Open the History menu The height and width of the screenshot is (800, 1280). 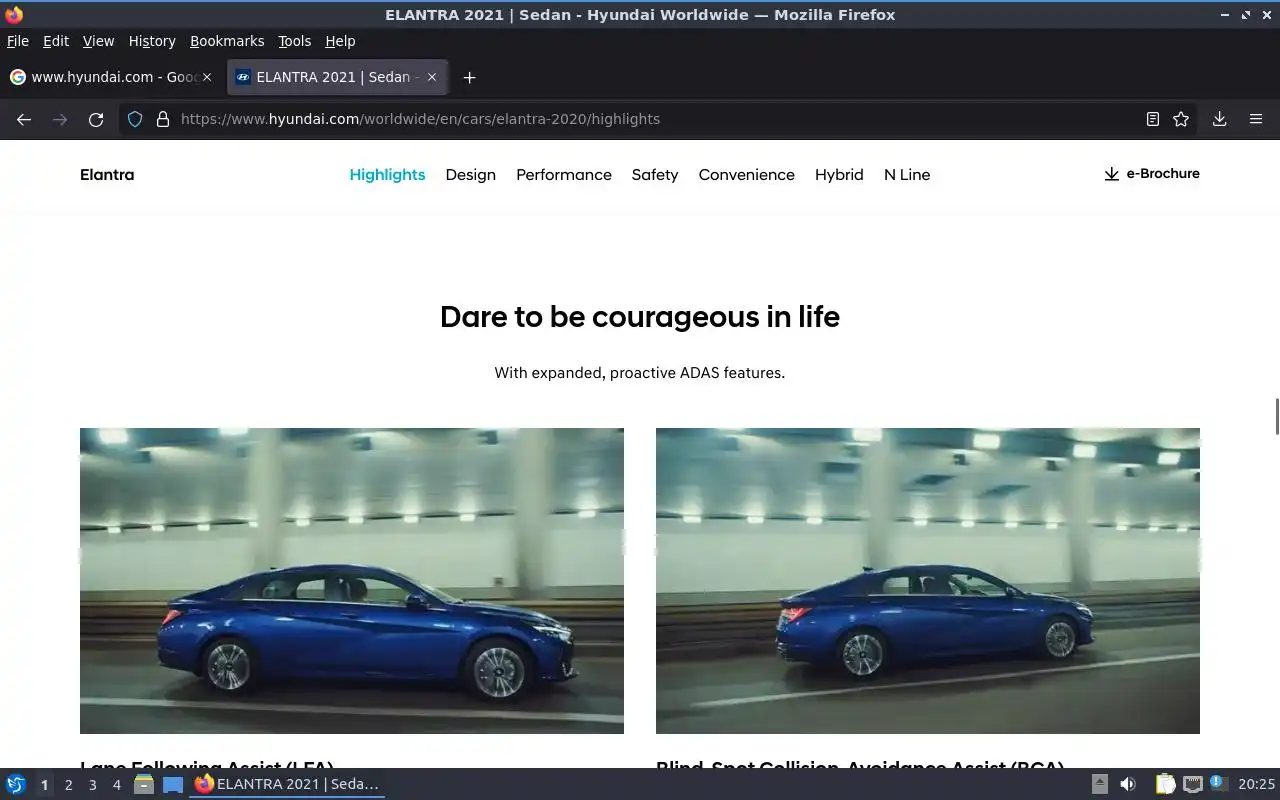152,41
